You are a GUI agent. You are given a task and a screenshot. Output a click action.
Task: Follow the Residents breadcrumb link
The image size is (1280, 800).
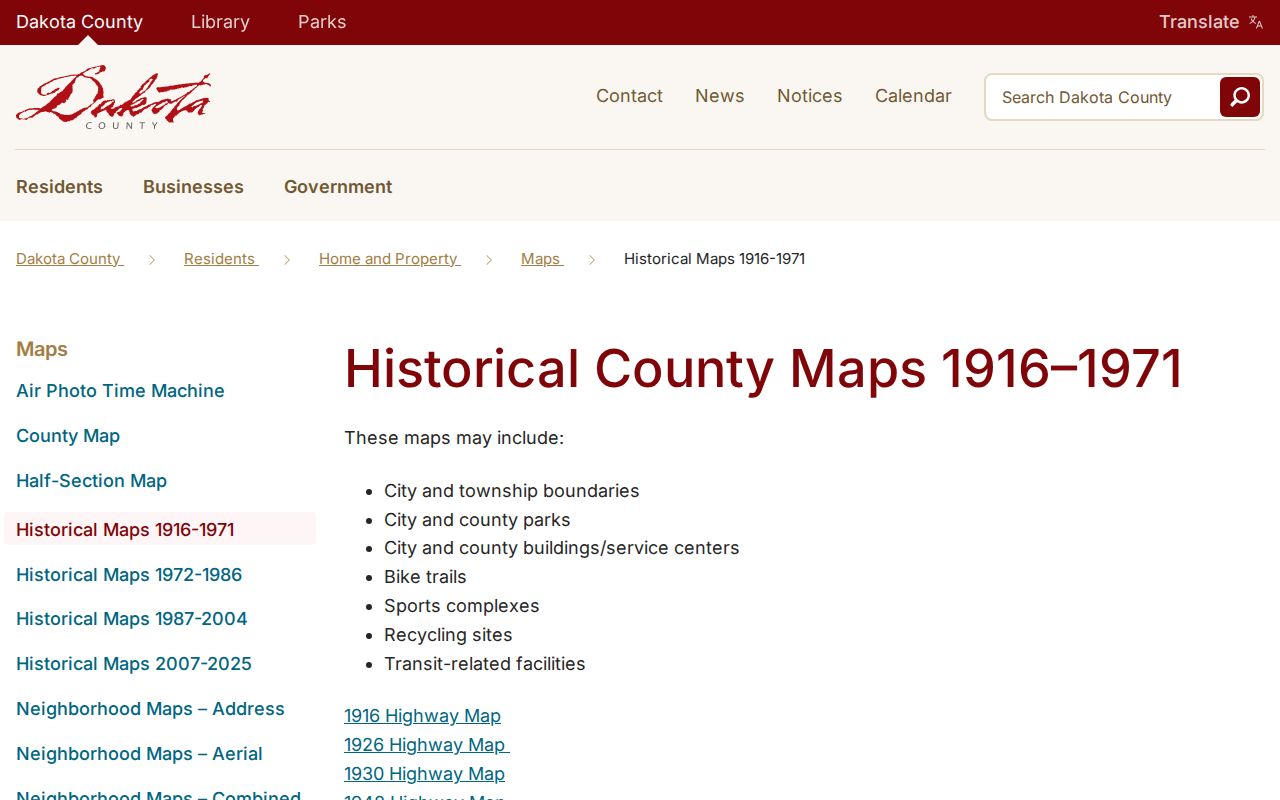pos(220,259)
